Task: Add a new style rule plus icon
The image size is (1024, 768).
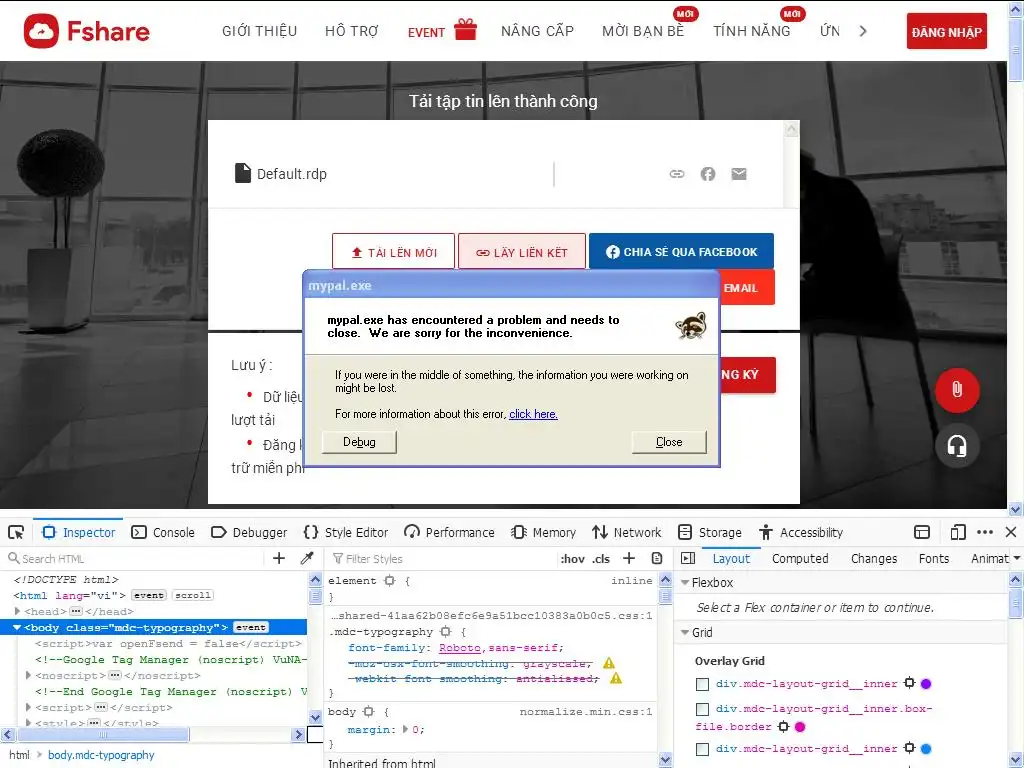Action: [x=629, y=558]
